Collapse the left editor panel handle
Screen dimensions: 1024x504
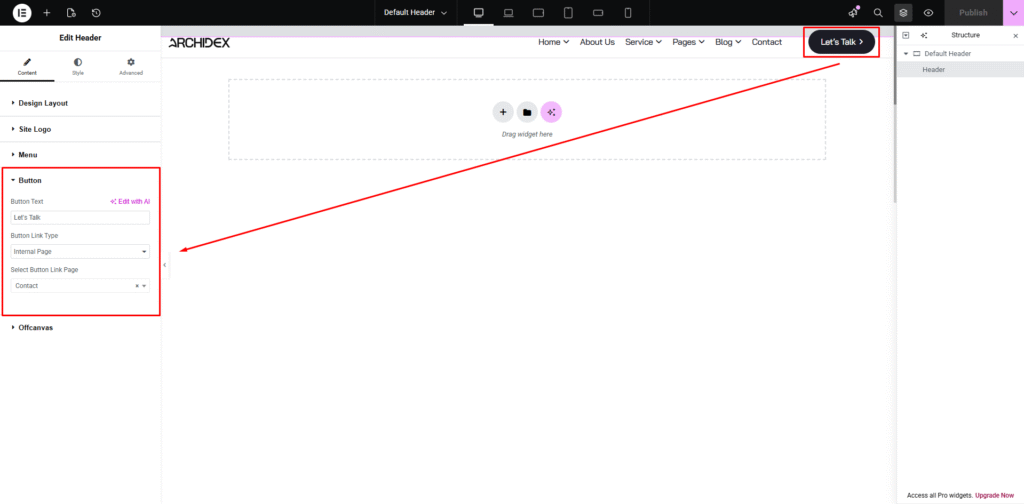coord(164,265)
